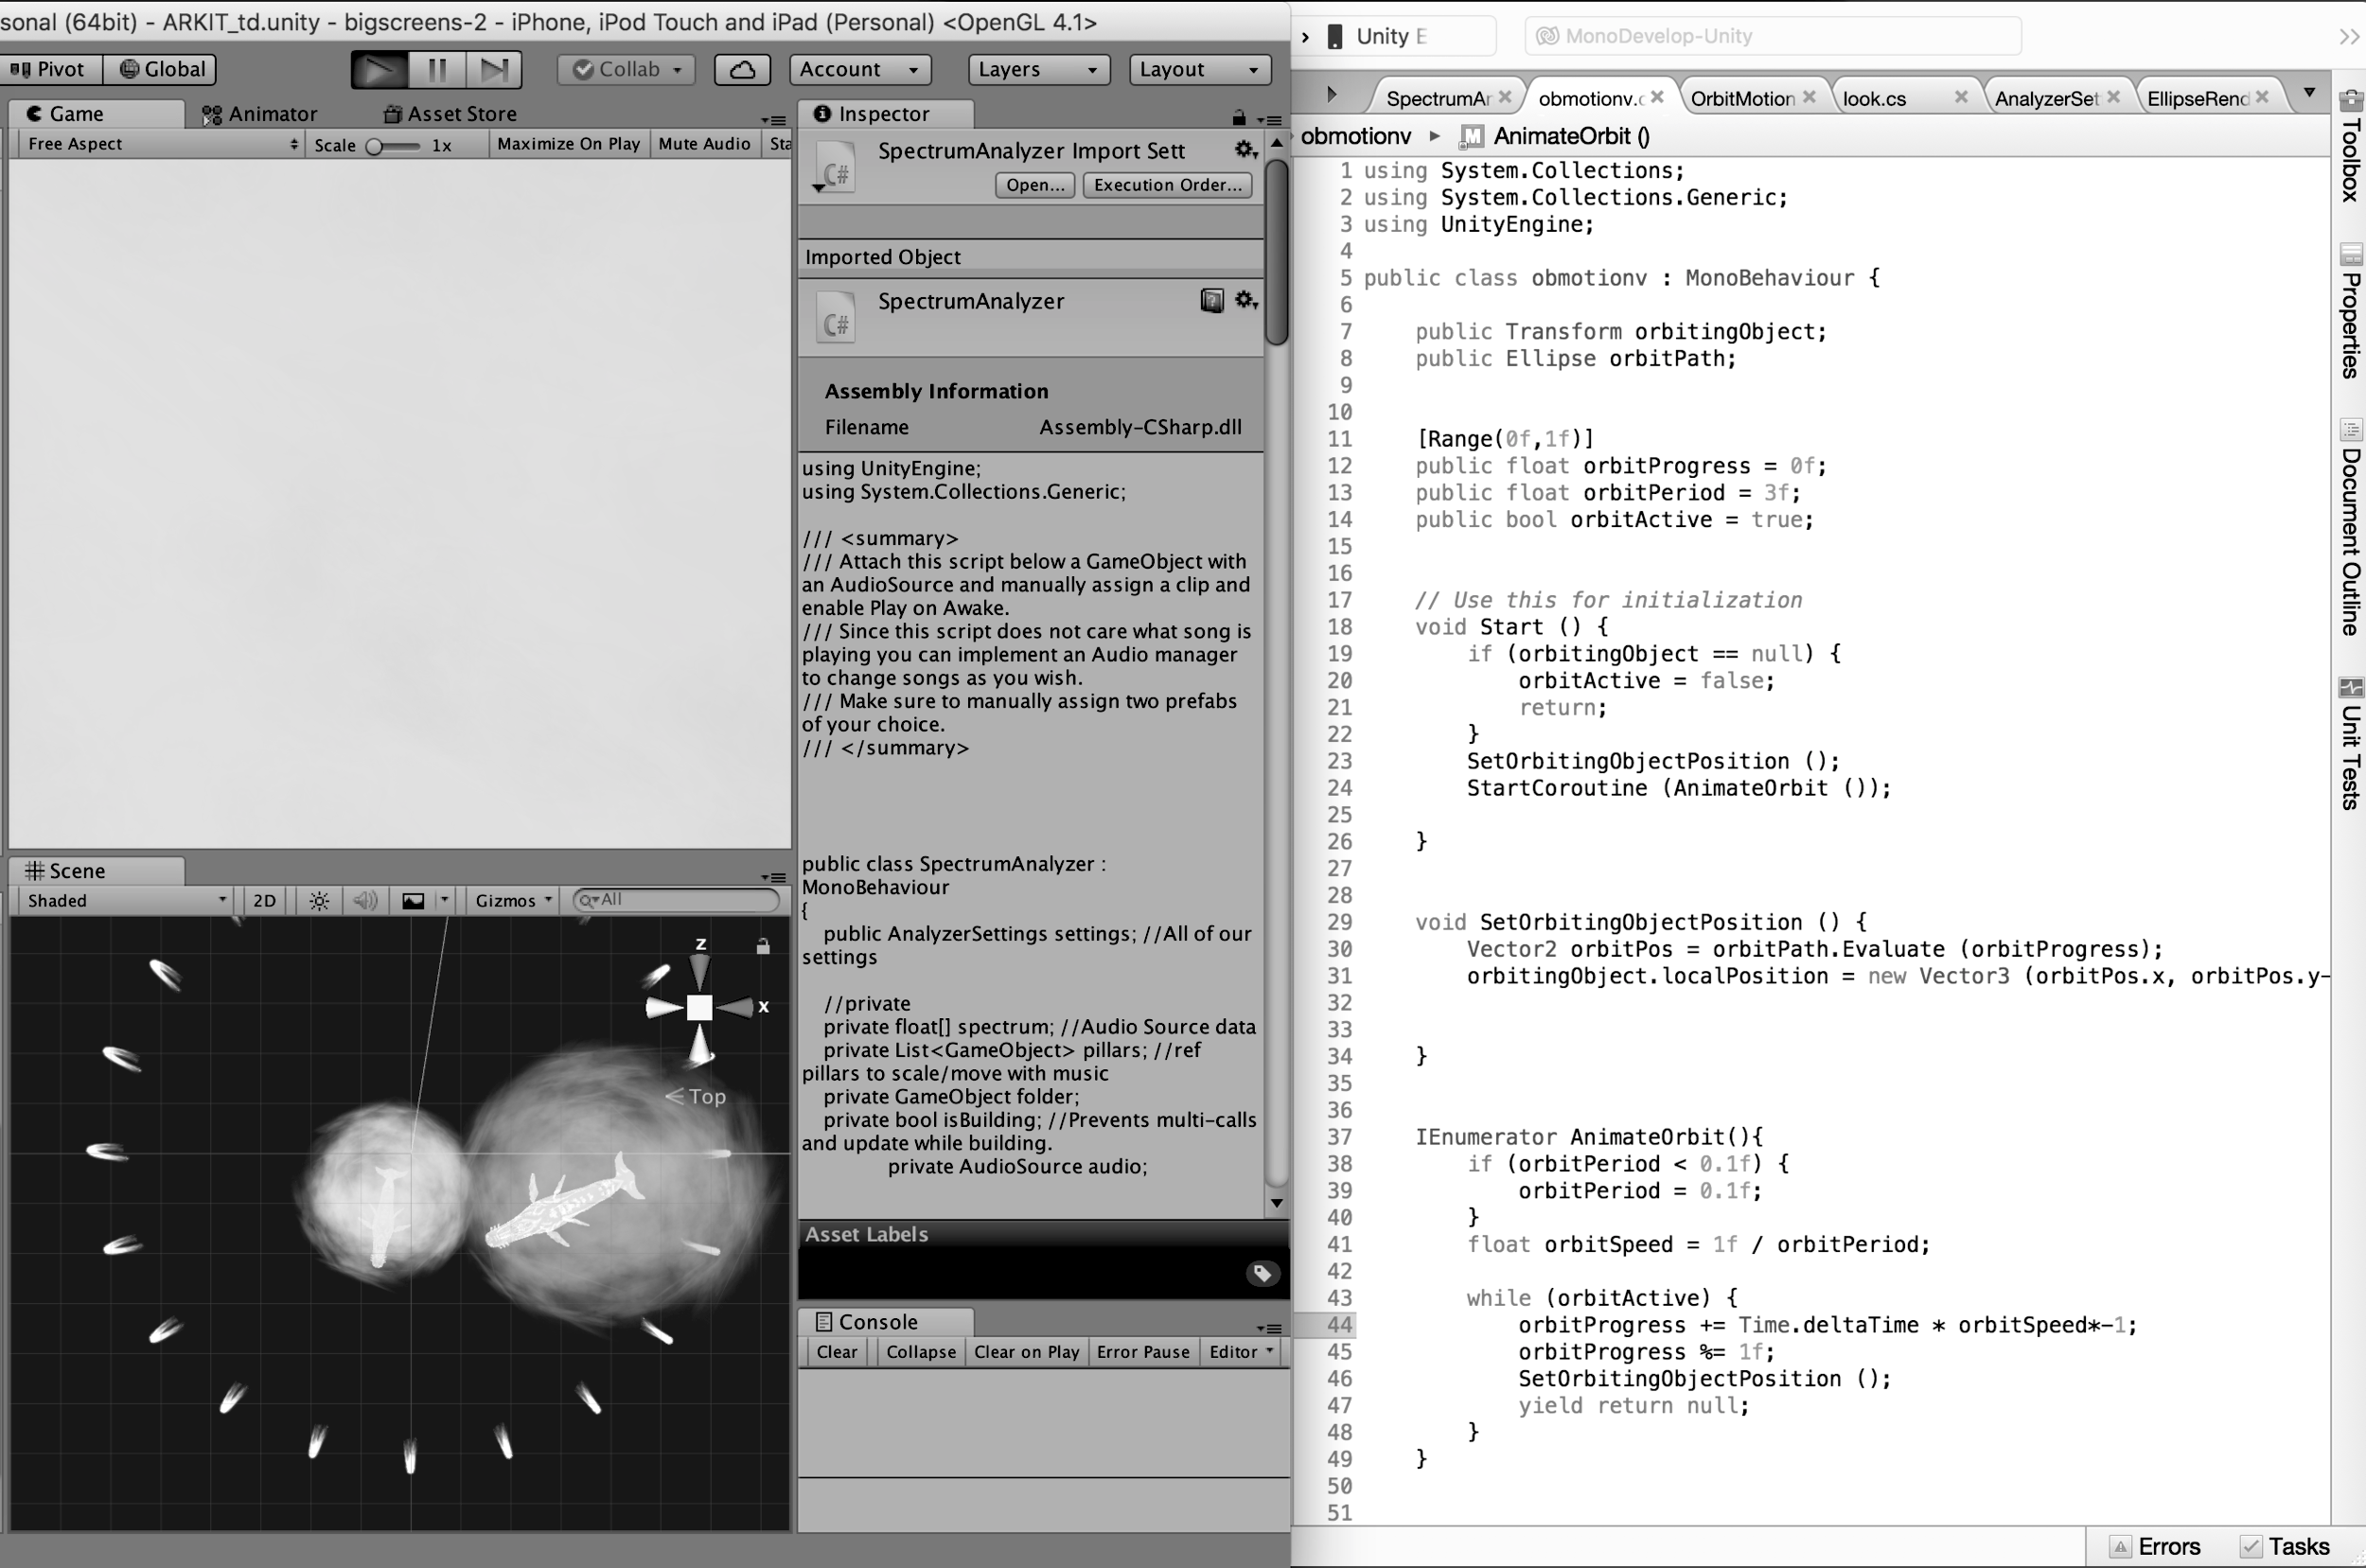
Task: Click the Game view Scale slider
Action: tap(391, 146)
